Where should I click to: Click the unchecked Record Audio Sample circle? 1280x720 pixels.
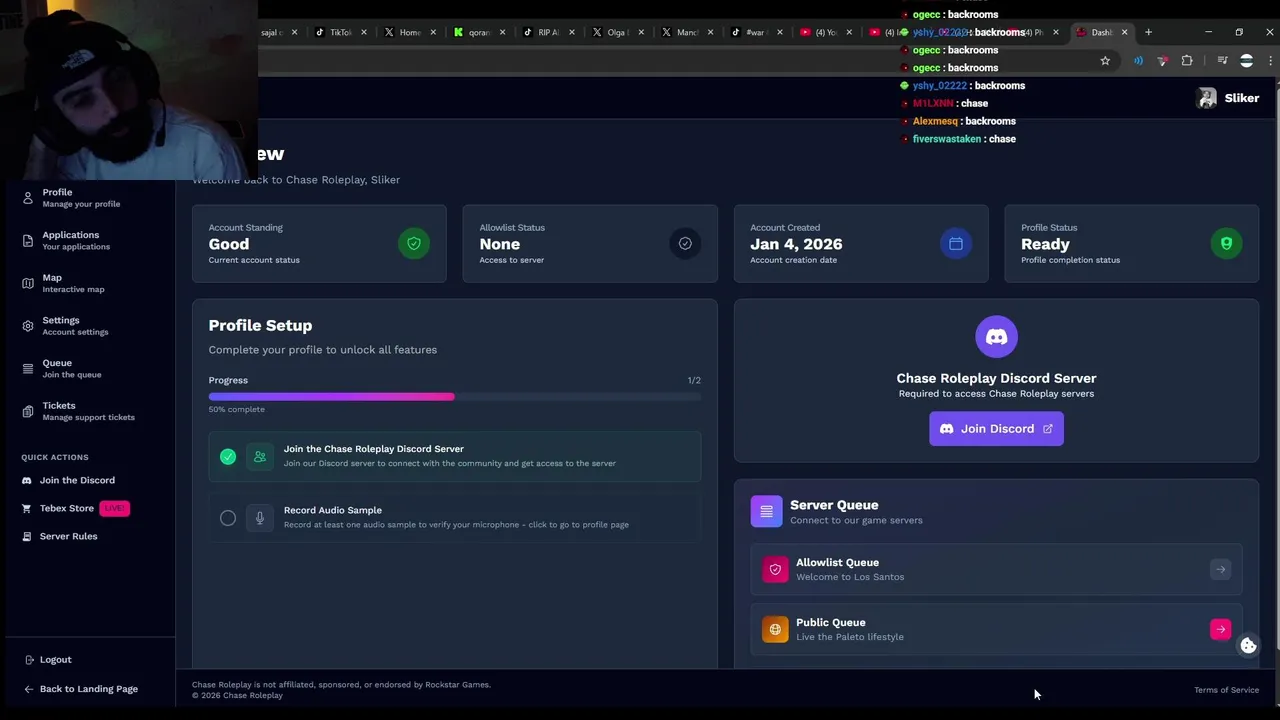pos(228,518)
